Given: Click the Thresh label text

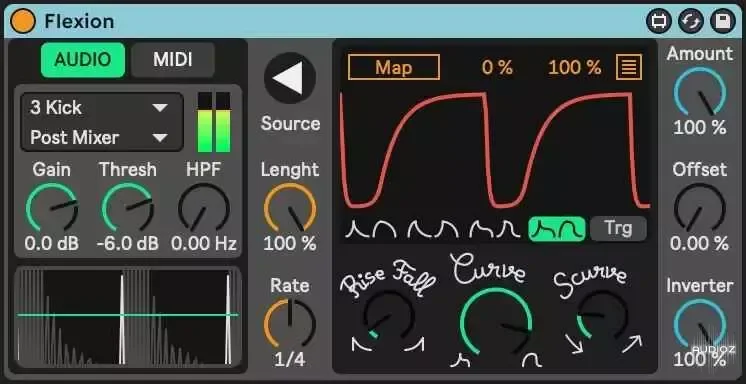Looking at the screenshot, I should [x=128, y=169].
